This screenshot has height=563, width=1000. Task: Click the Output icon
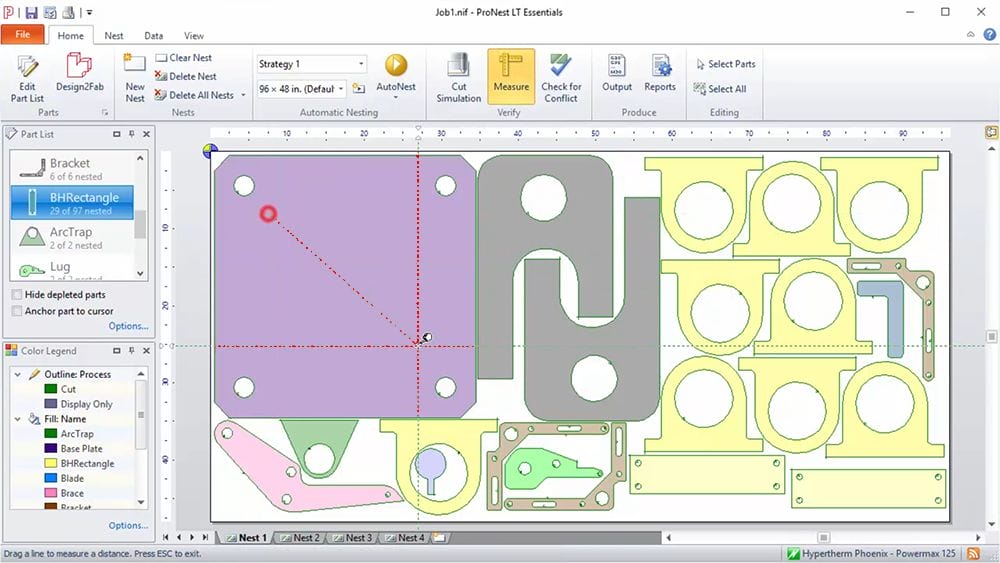(617, 75)
